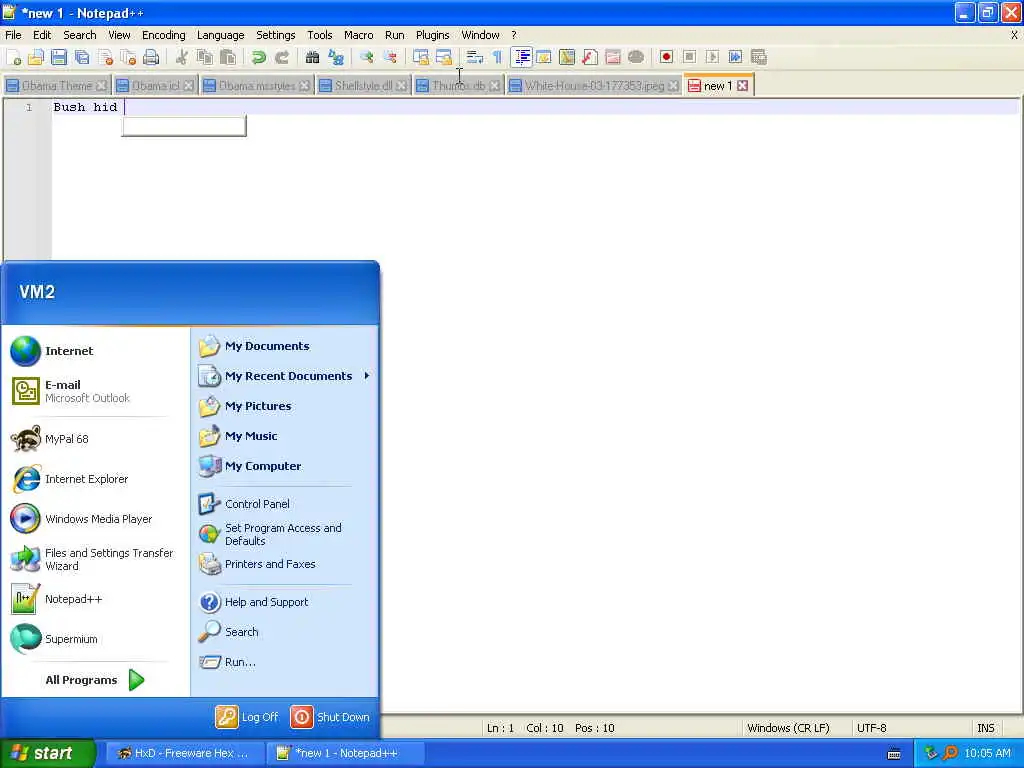Click the Save recorded macro icon

point(759,57)
